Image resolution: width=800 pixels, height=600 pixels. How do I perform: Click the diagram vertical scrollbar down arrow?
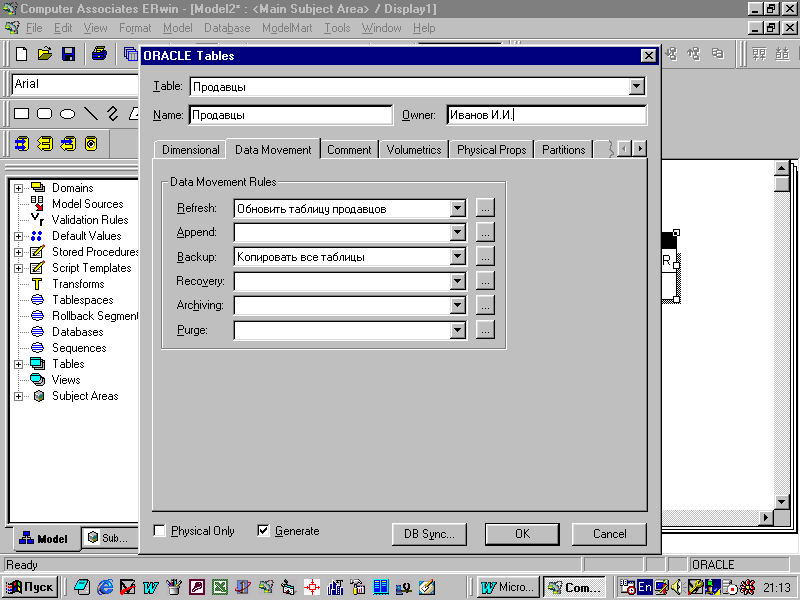pos(781,502)
